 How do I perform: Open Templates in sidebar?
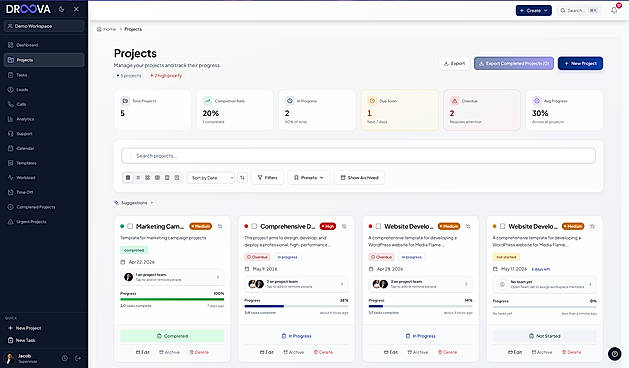pyautogui.click(x=44, y=163)
